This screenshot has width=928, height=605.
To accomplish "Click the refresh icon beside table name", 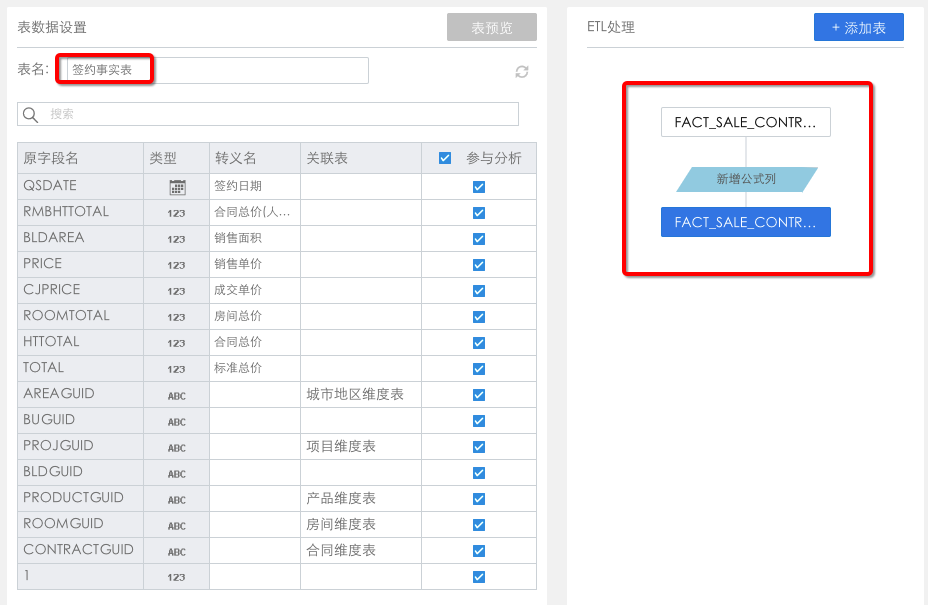I will pos(521,72).
